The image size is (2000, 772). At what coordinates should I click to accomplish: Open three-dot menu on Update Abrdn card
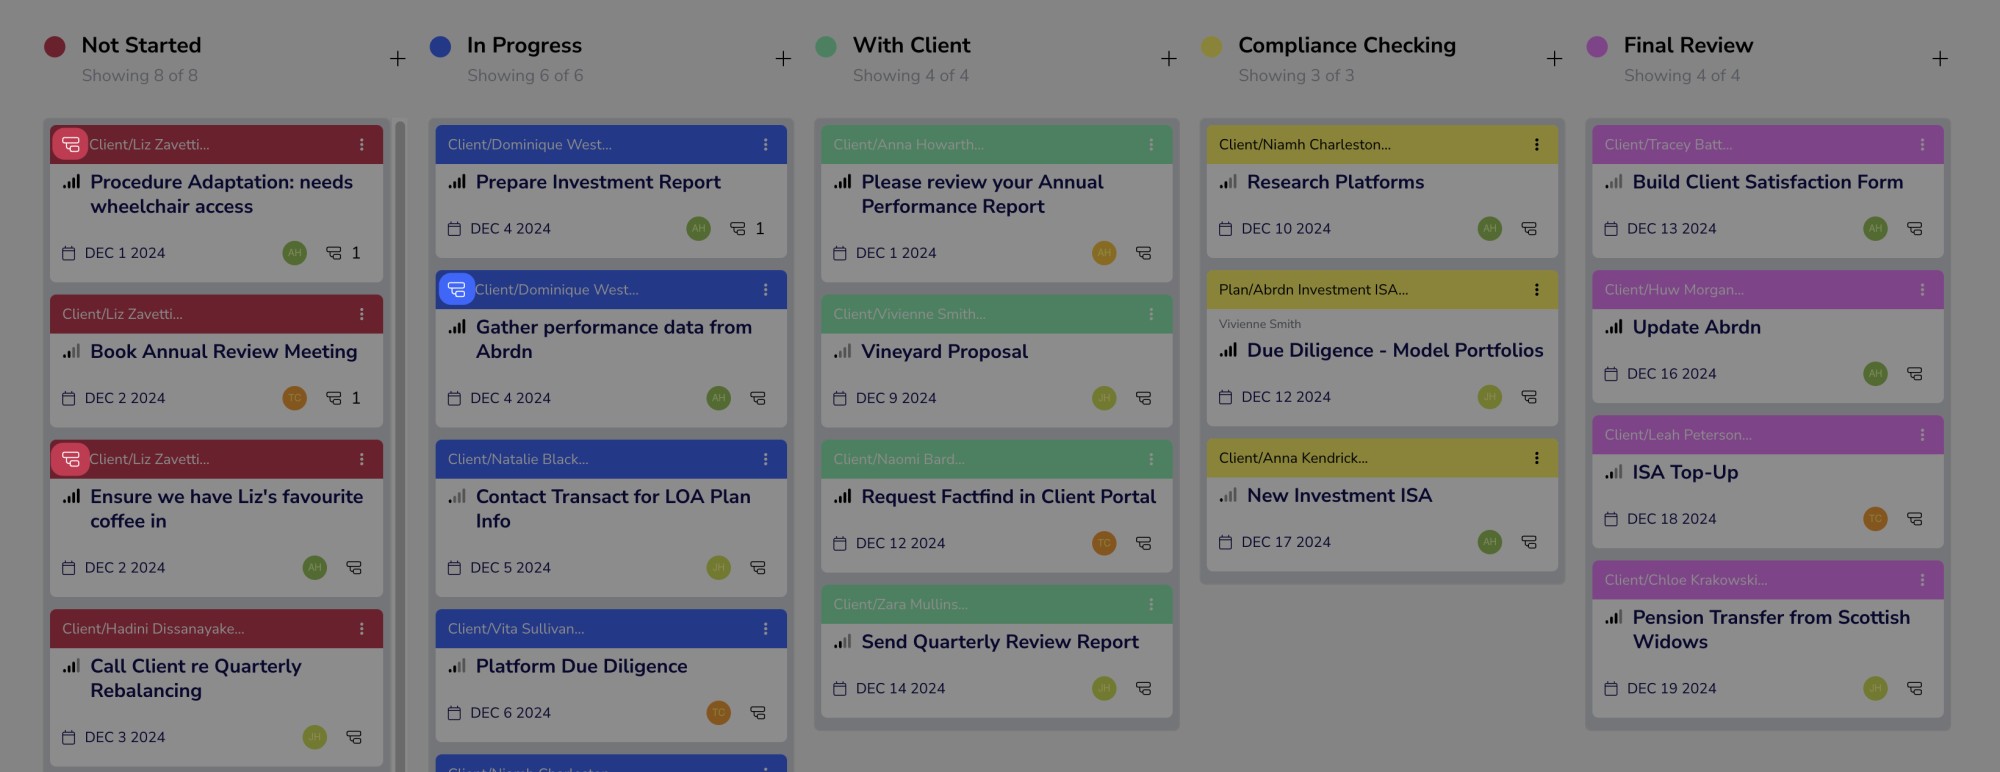(x=1922, y=290)
